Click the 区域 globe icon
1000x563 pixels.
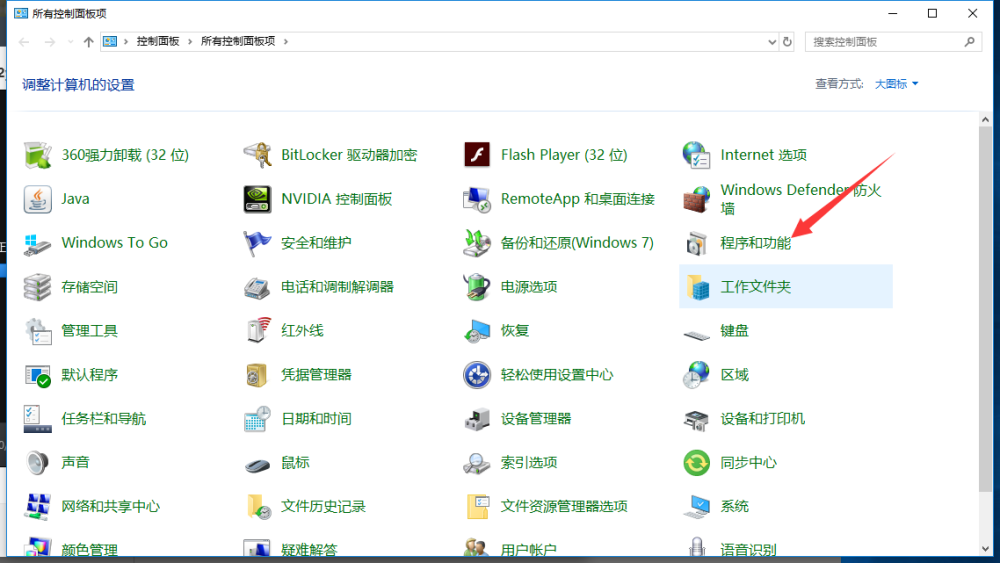[696, 375]
